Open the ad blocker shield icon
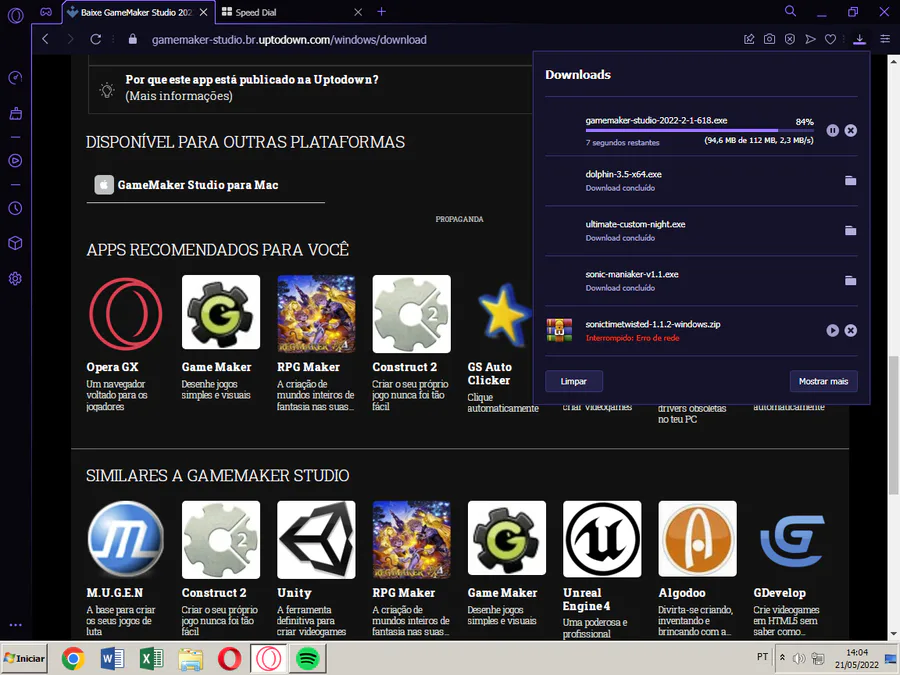This screenshot has width=900, height=675. tap(790, 39)
